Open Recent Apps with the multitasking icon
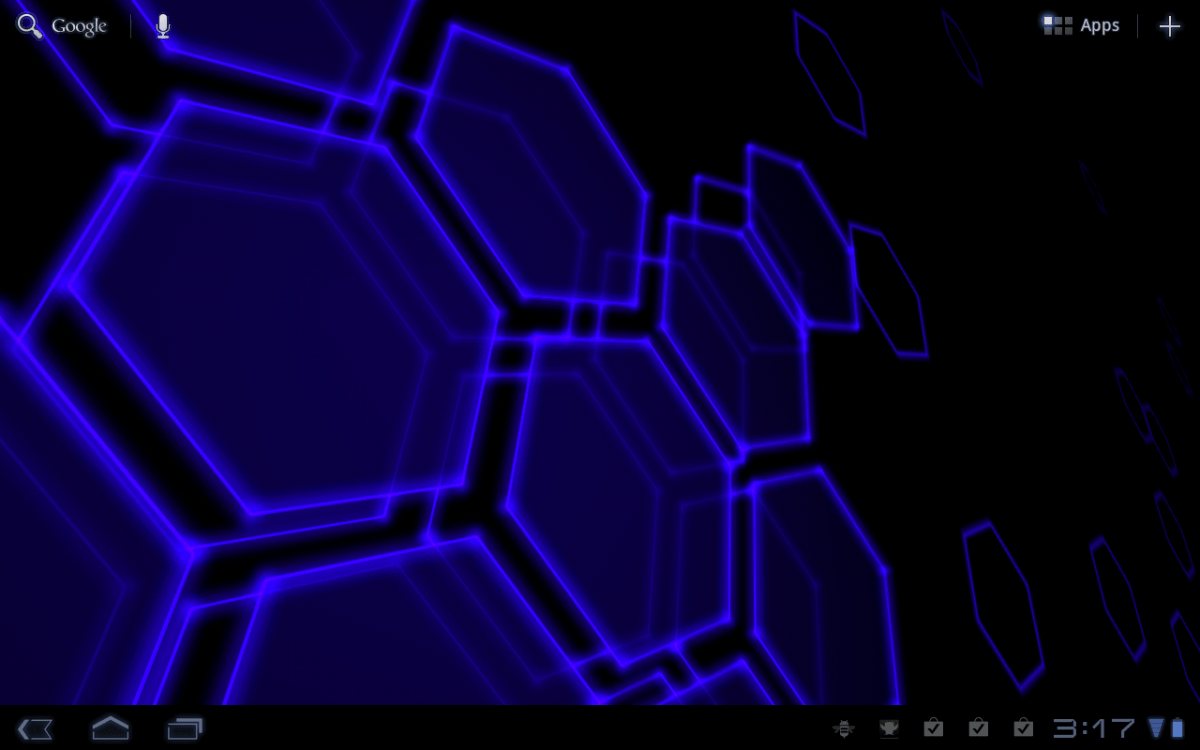 (x=186, y=728)
